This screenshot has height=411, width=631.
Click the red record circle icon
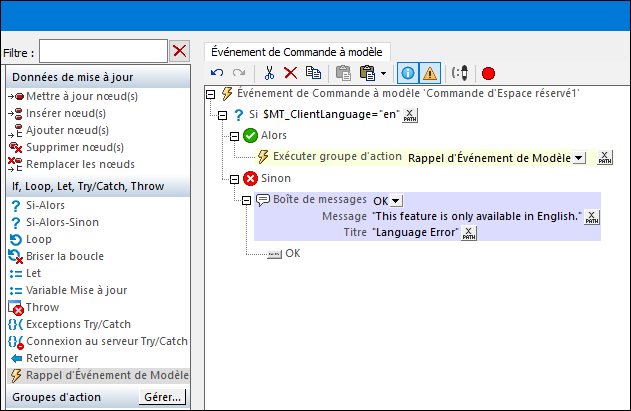pyautogui.click(x=489, y=73)
